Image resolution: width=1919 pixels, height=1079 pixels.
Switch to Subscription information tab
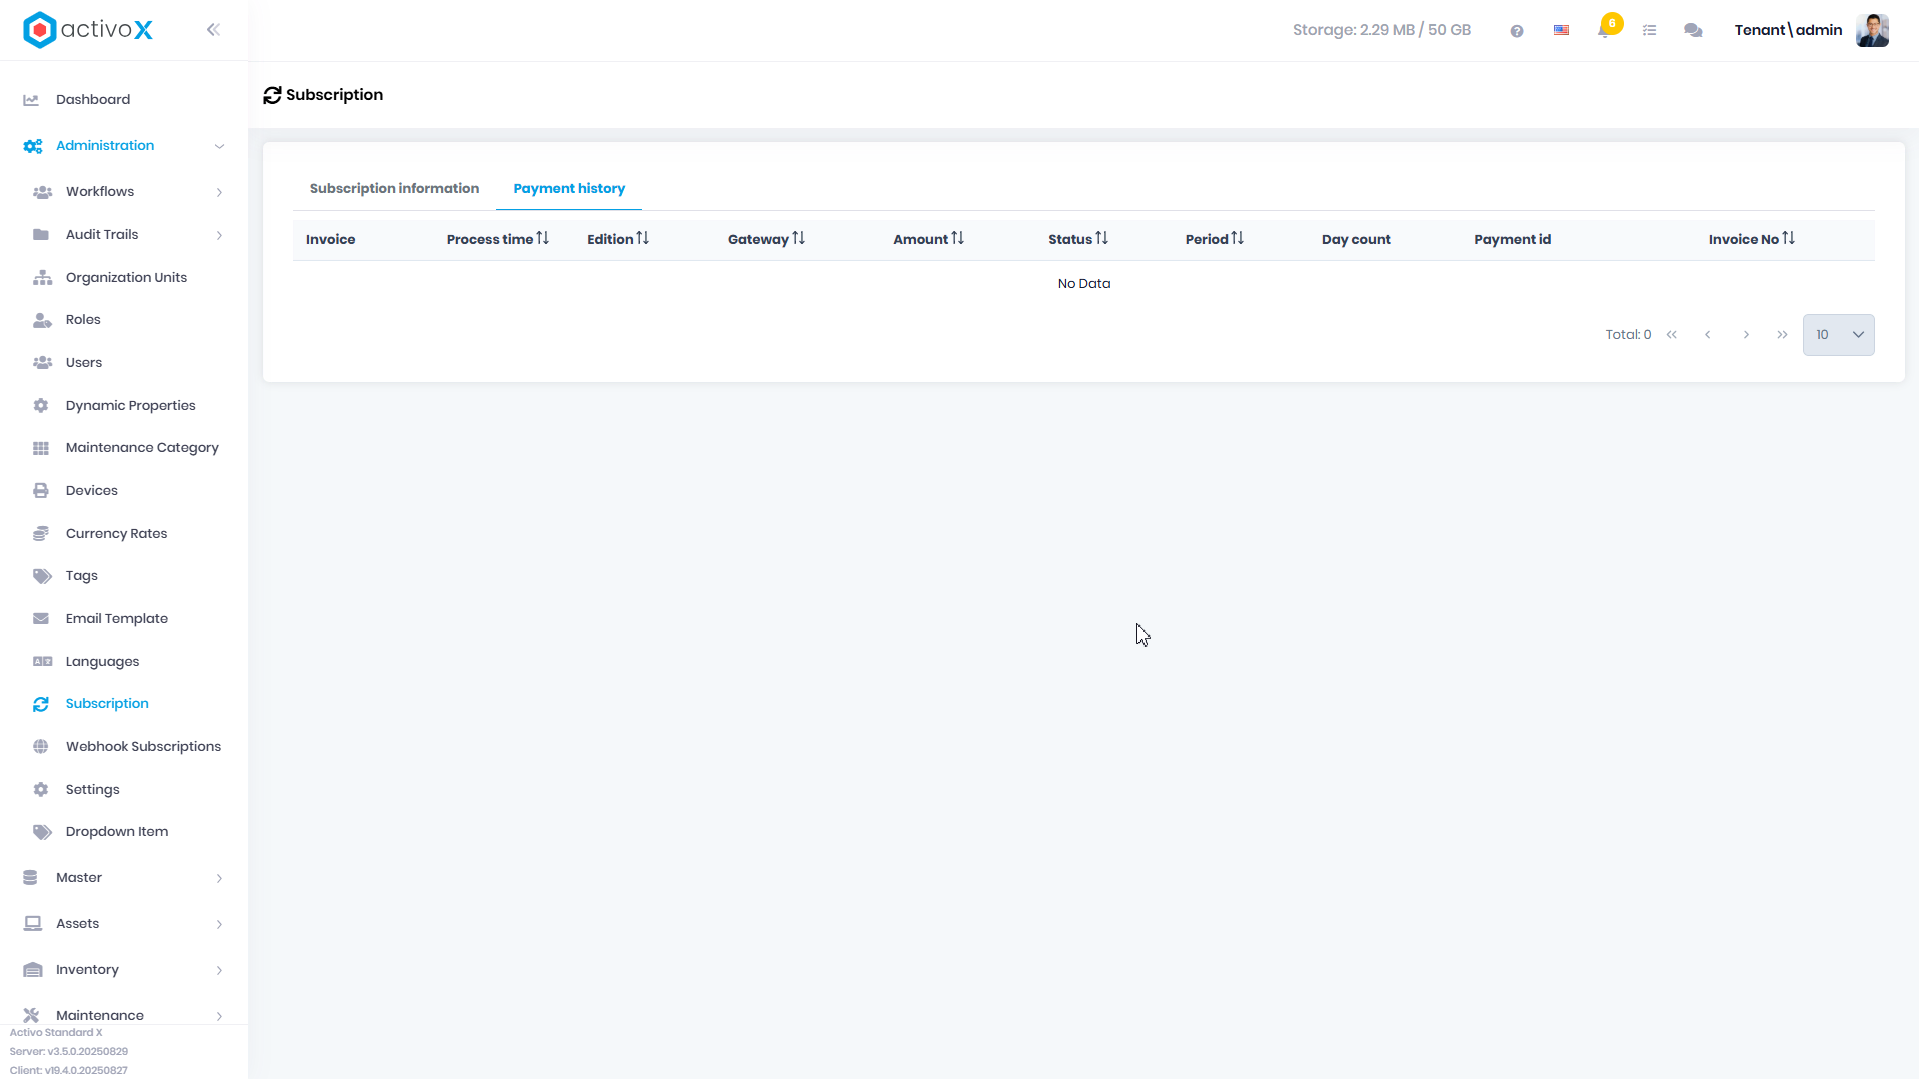click(394, 188)
